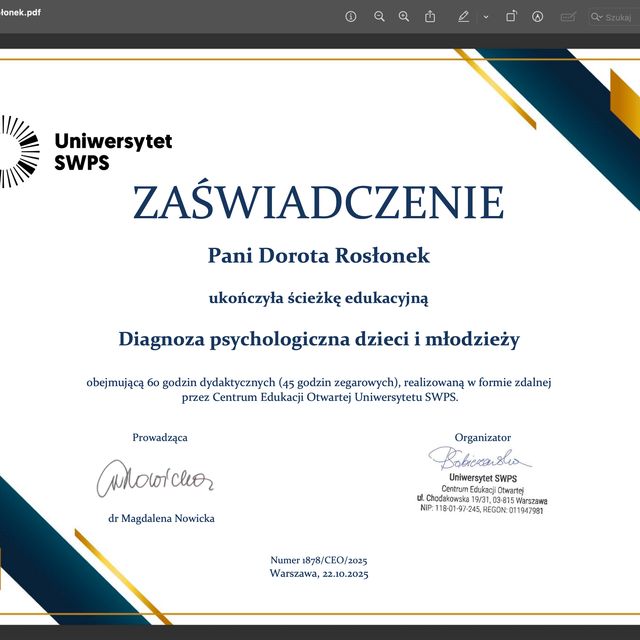The height and width of the screenshot is (640, 640).
Task: Zoom in with the plus magnifier
Action: pos(404,17)
